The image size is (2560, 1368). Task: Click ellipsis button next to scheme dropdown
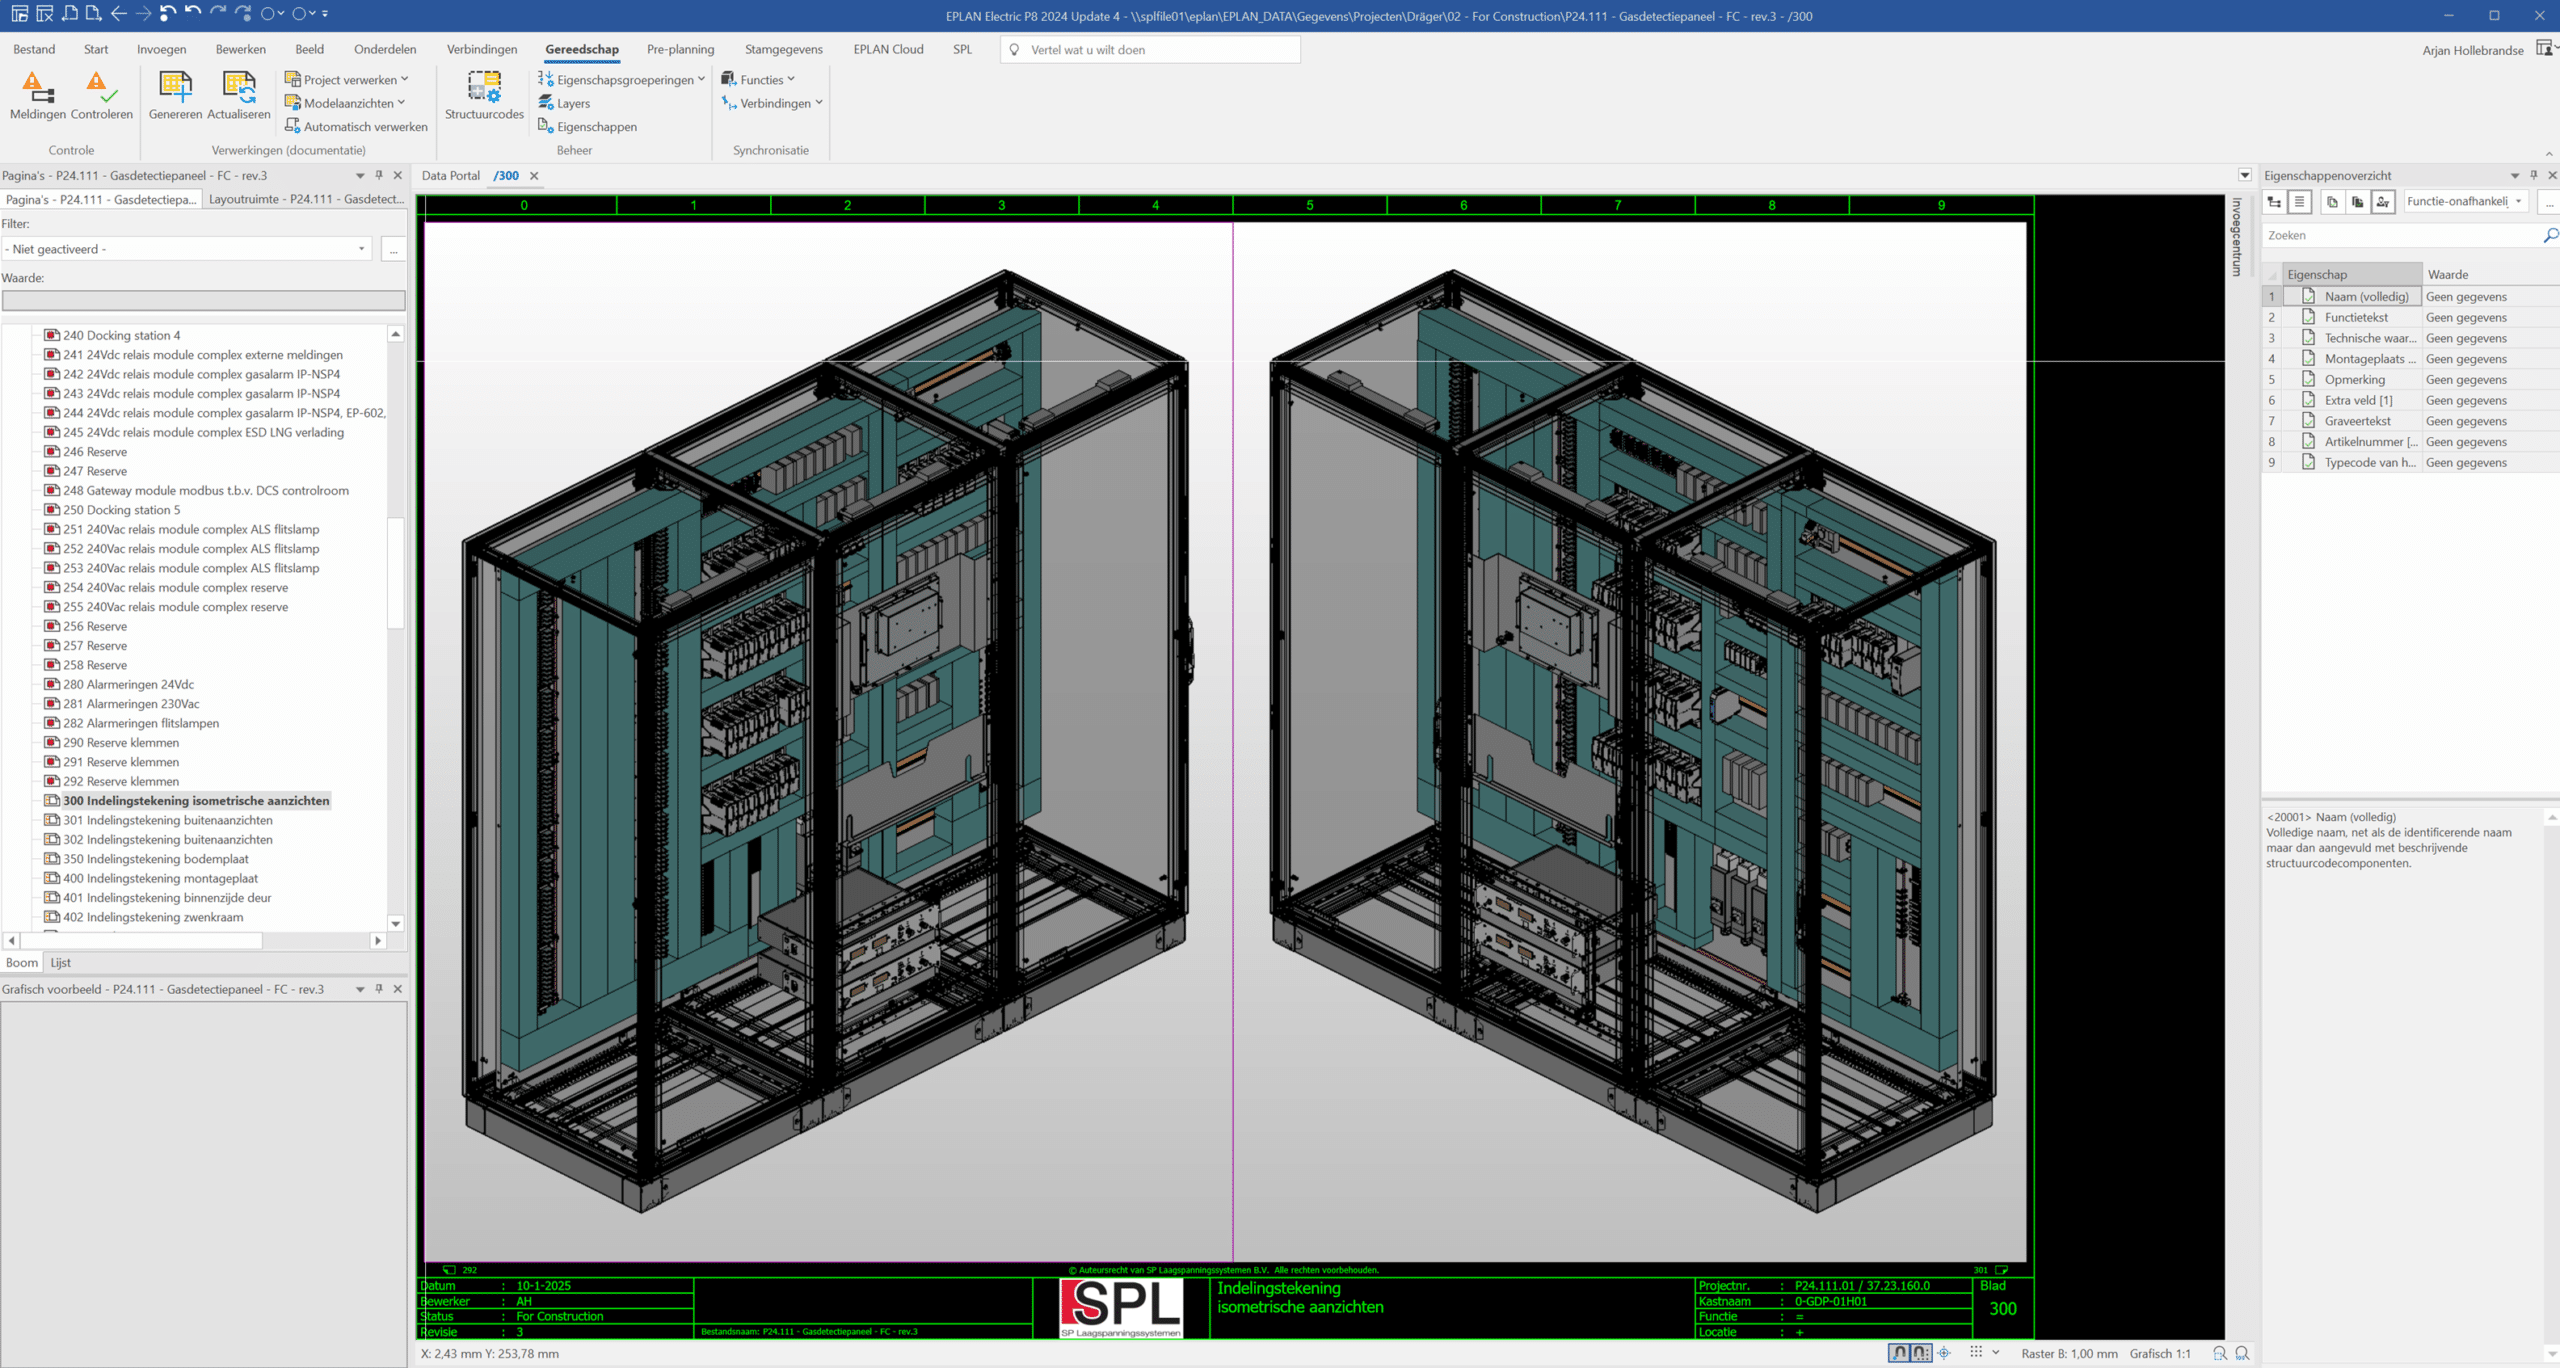point(2549,202)
